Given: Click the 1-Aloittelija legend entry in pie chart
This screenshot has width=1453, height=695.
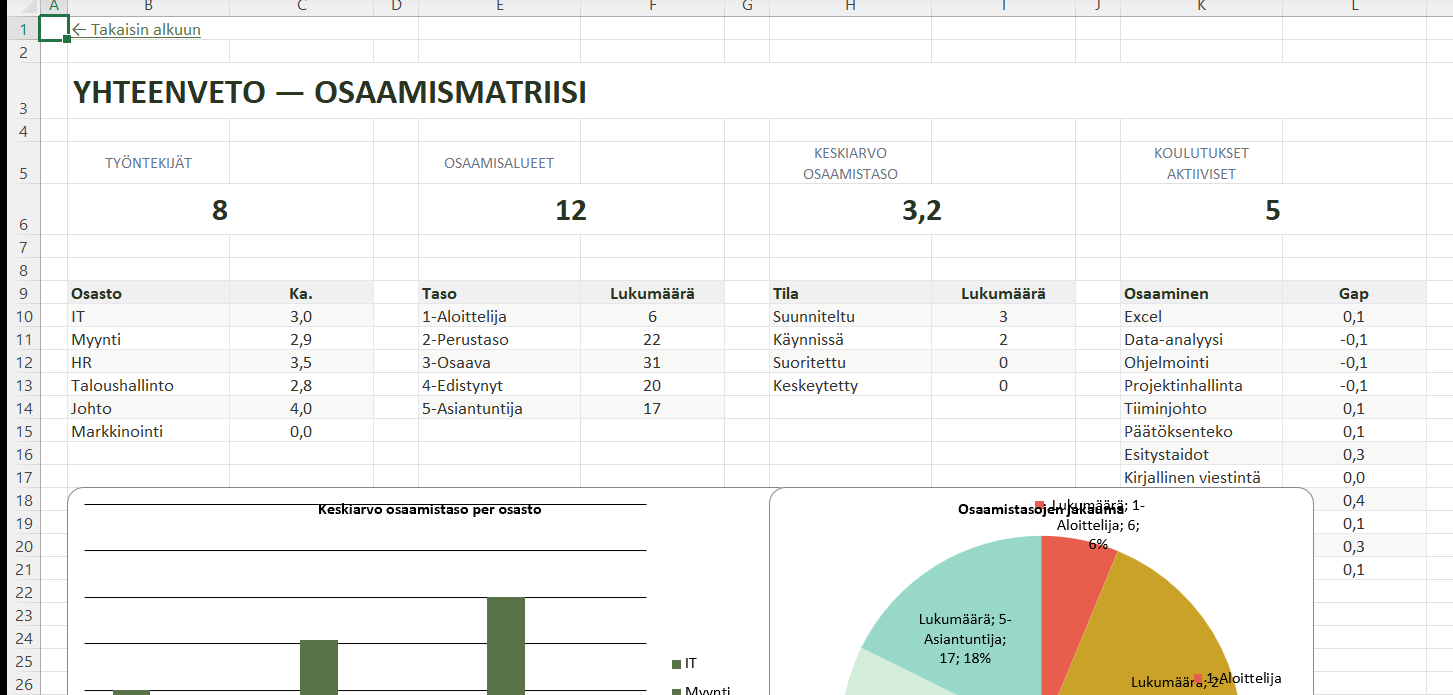Looking at the screenshot, I should tap(1238, 678).
